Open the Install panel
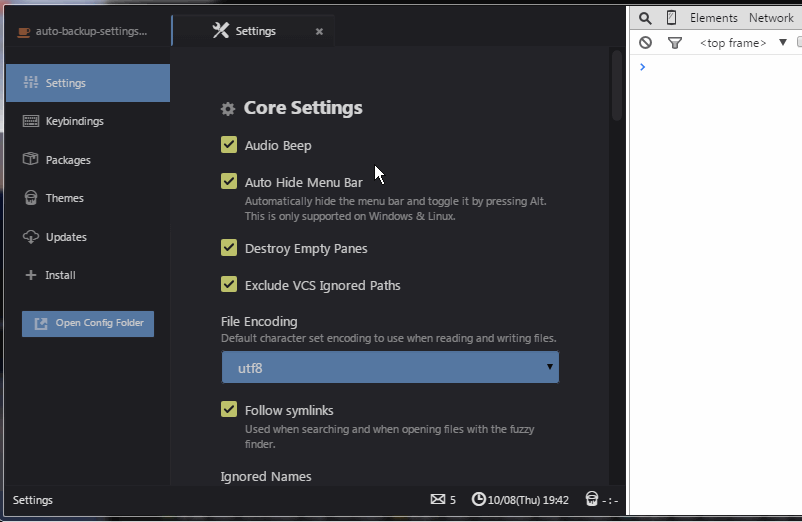 [x=88, y=275]
